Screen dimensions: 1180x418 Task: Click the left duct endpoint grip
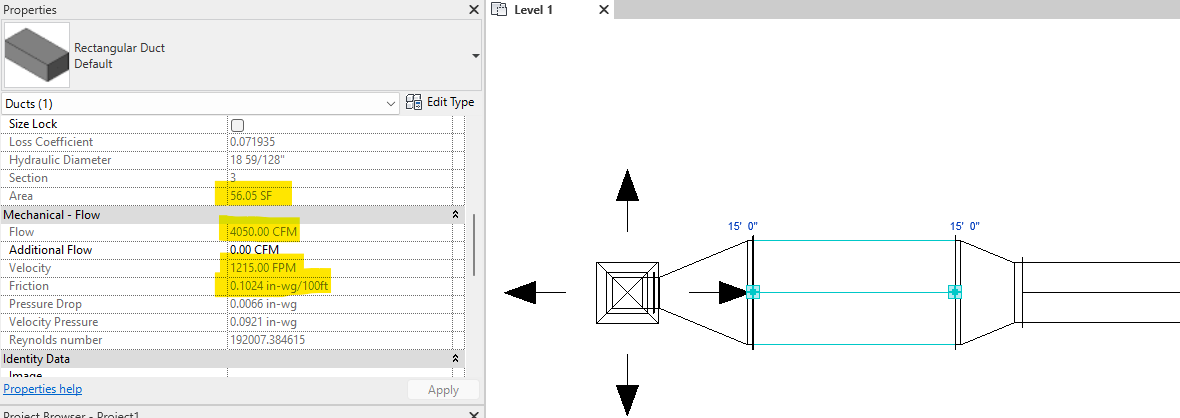point(753,292)
